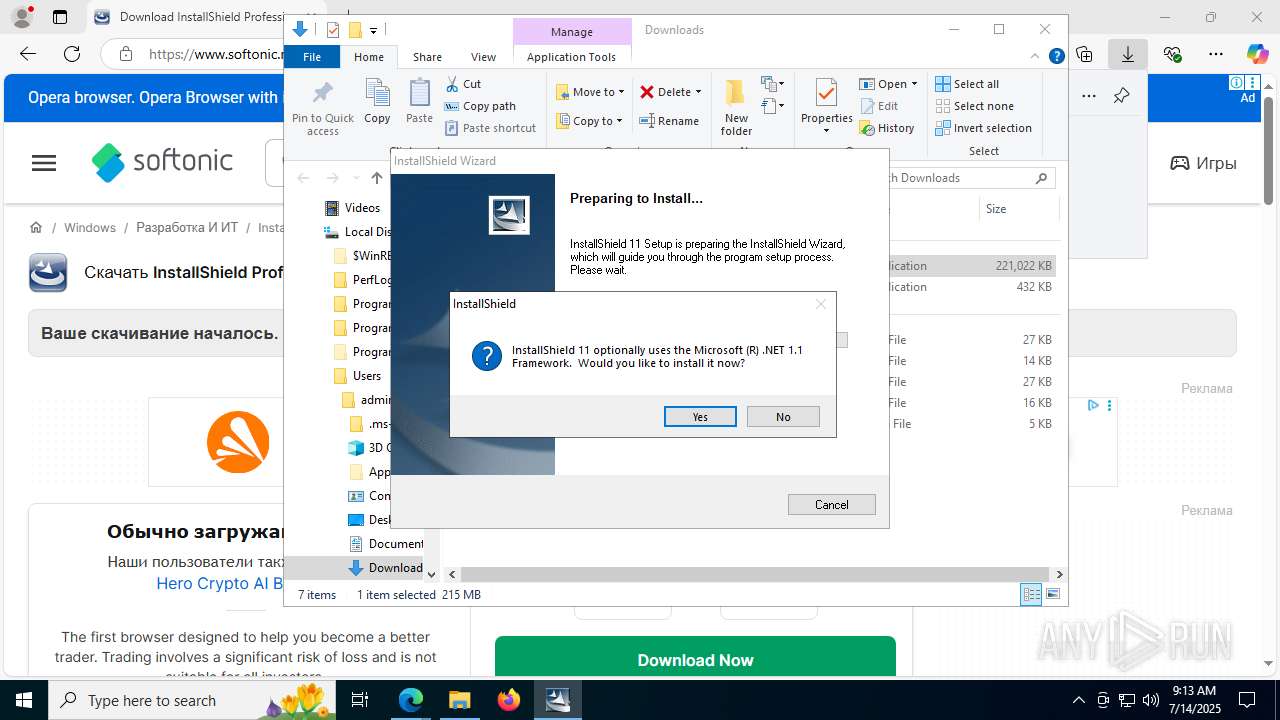Confirm .NET install with Yes button
The image size is (1280, 720).
pyautogui.click(x=700, y=417)
